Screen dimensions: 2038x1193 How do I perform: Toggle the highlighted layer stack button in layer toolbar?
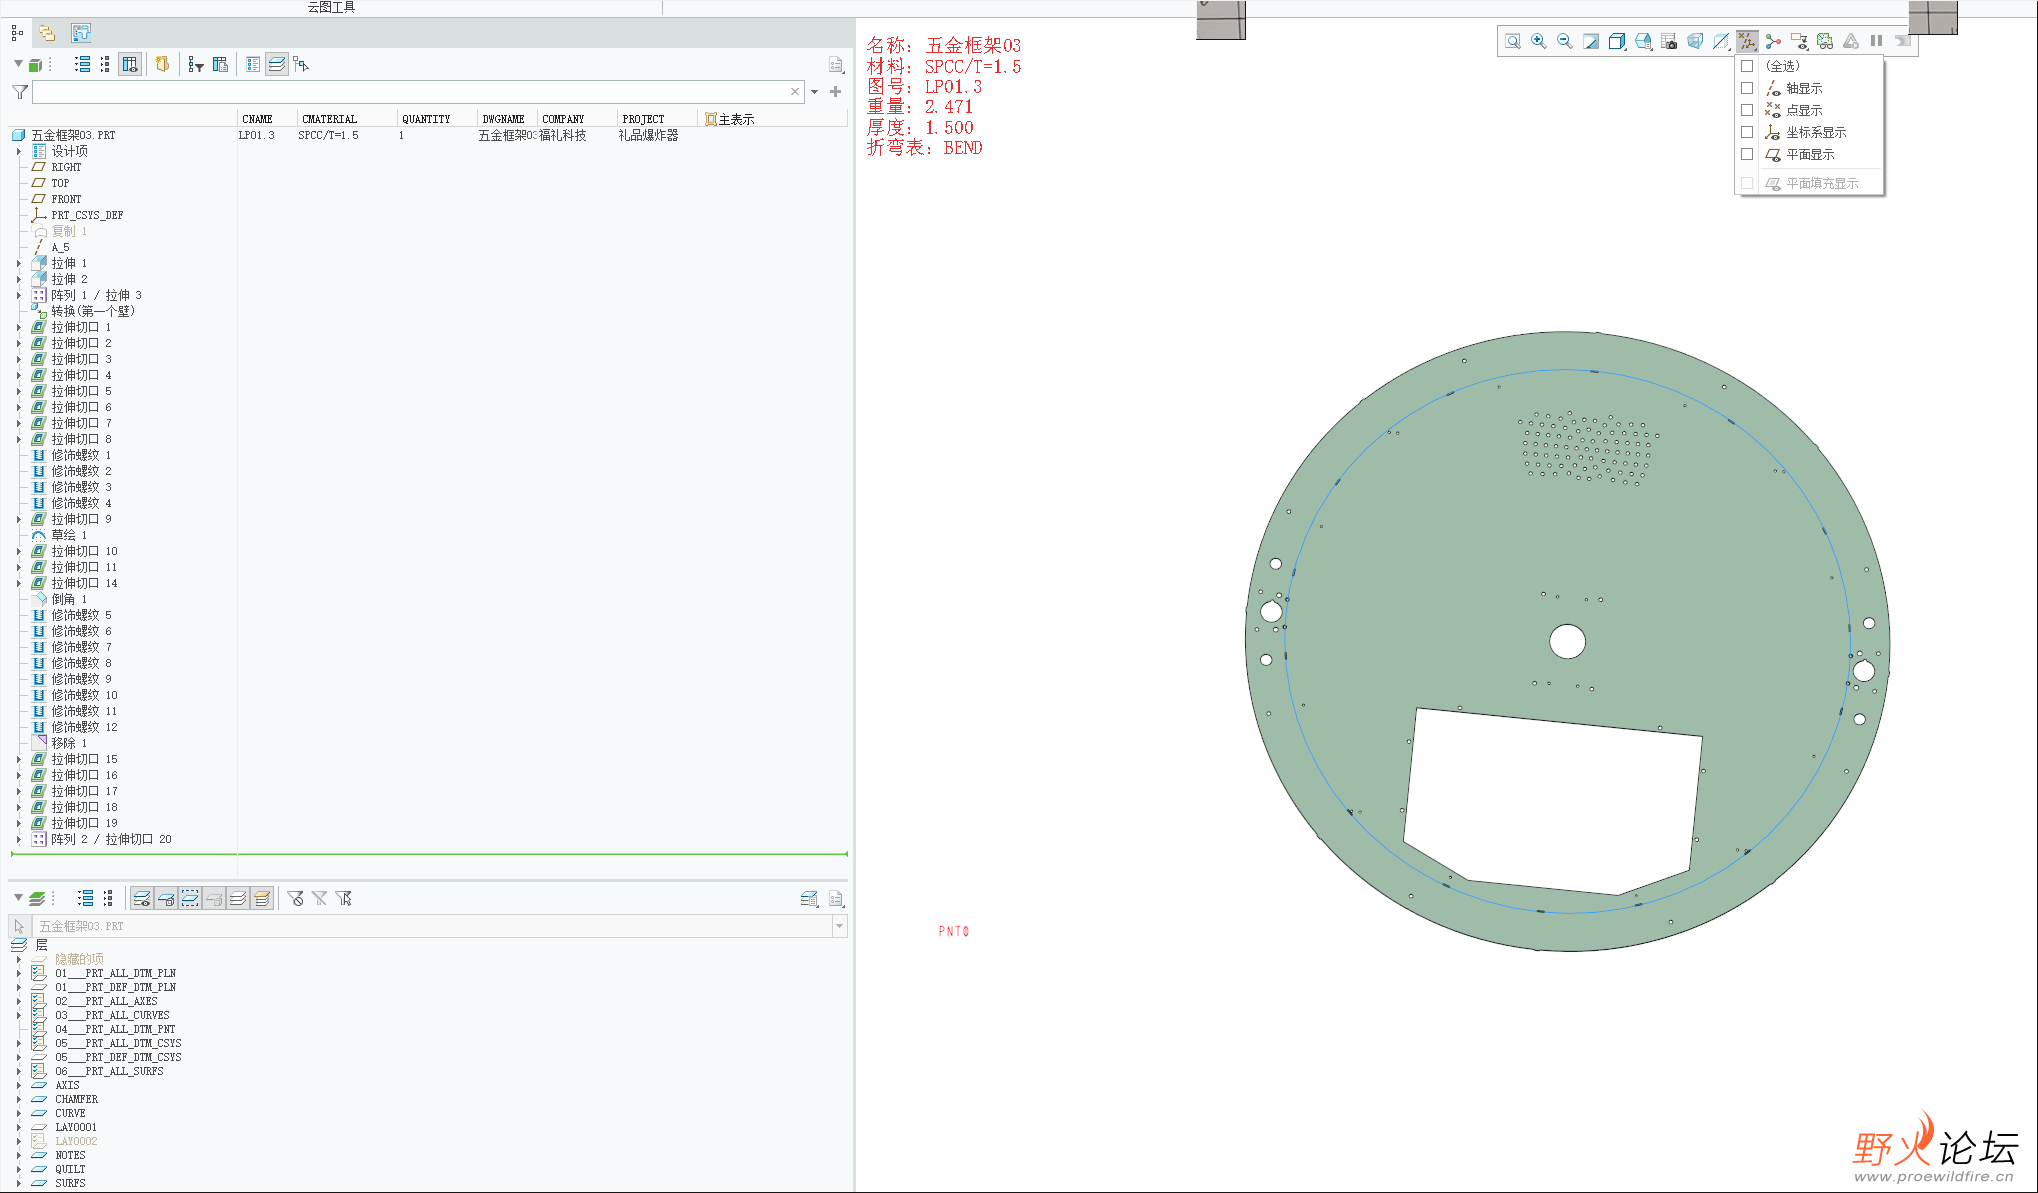pos(262,898)
